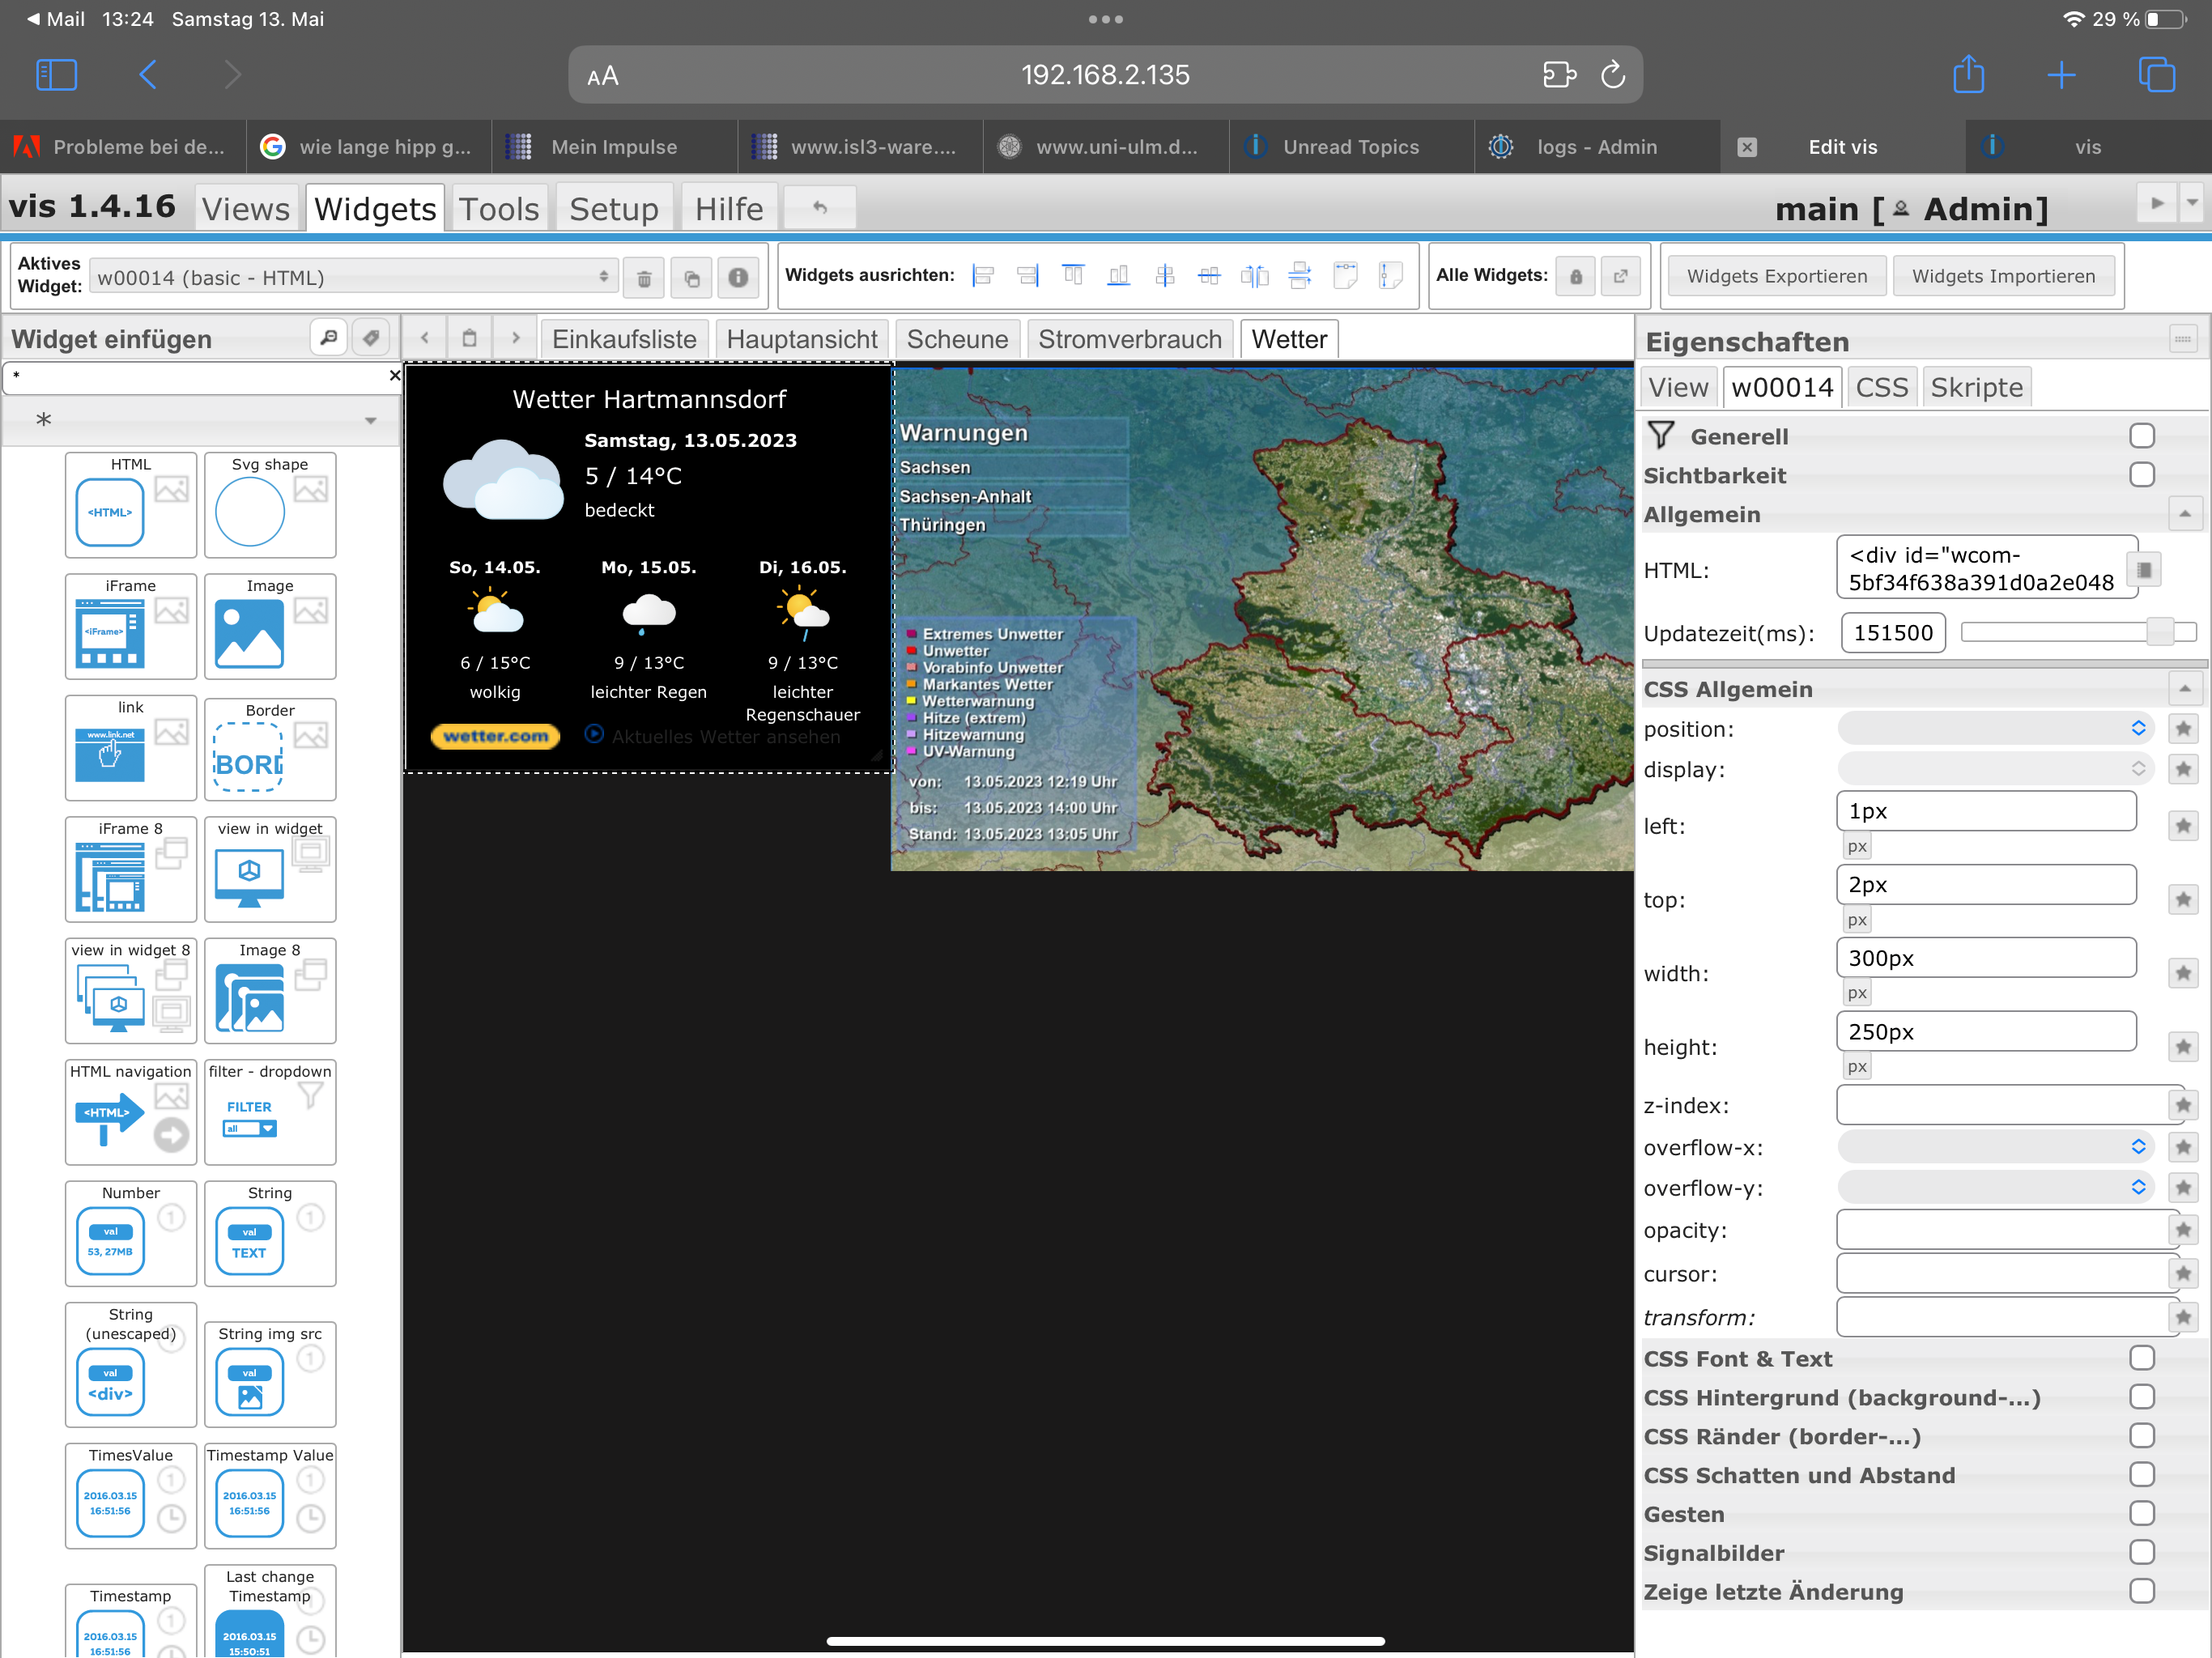Click the Updatezeit slider

[2077, 632]
